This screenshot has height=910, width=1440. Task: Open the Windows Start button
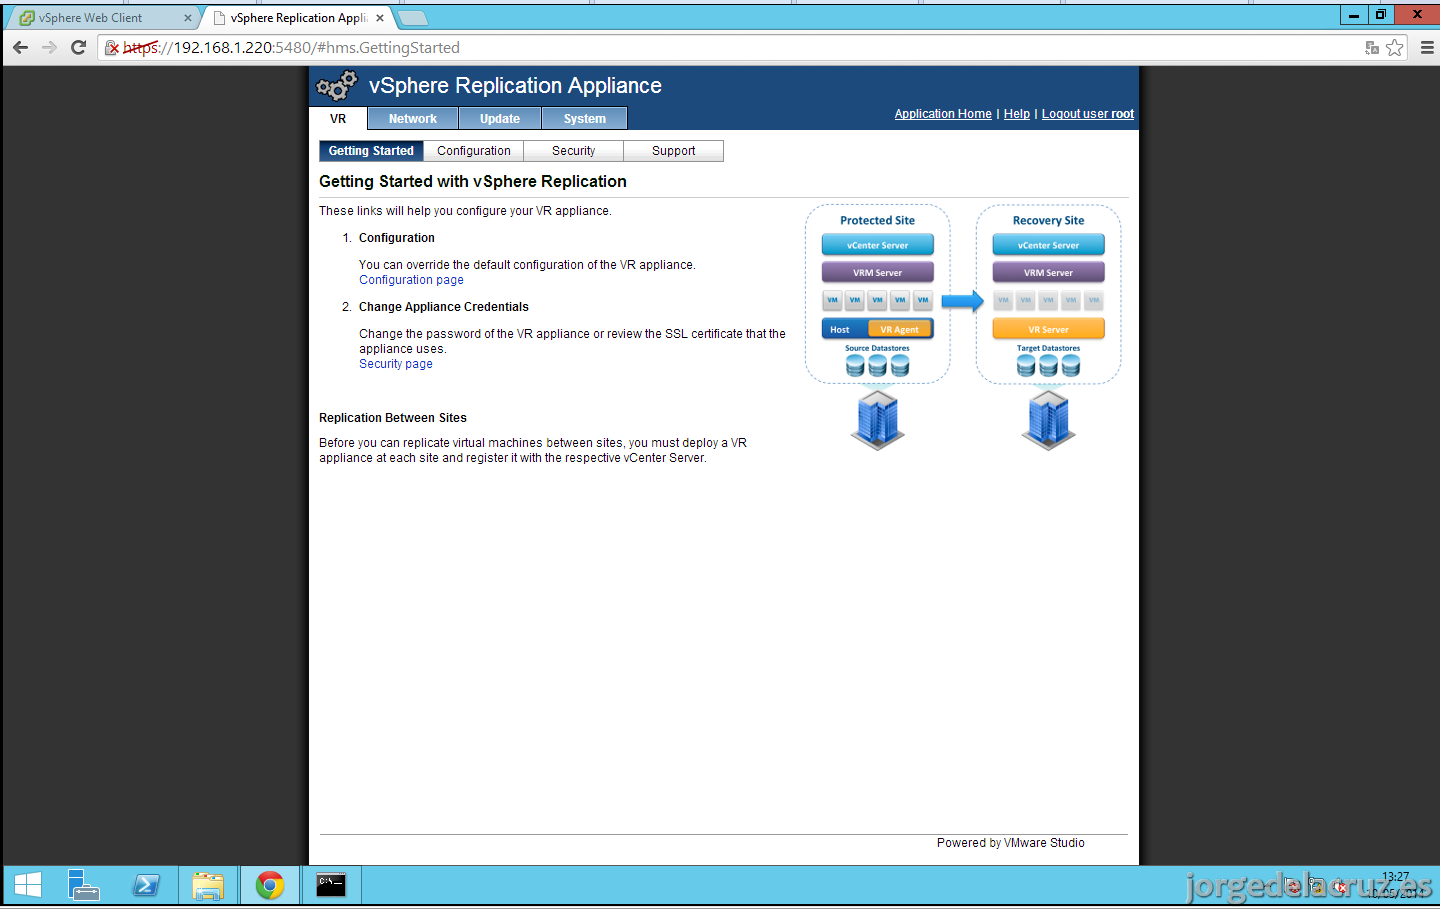coord(28,885)
